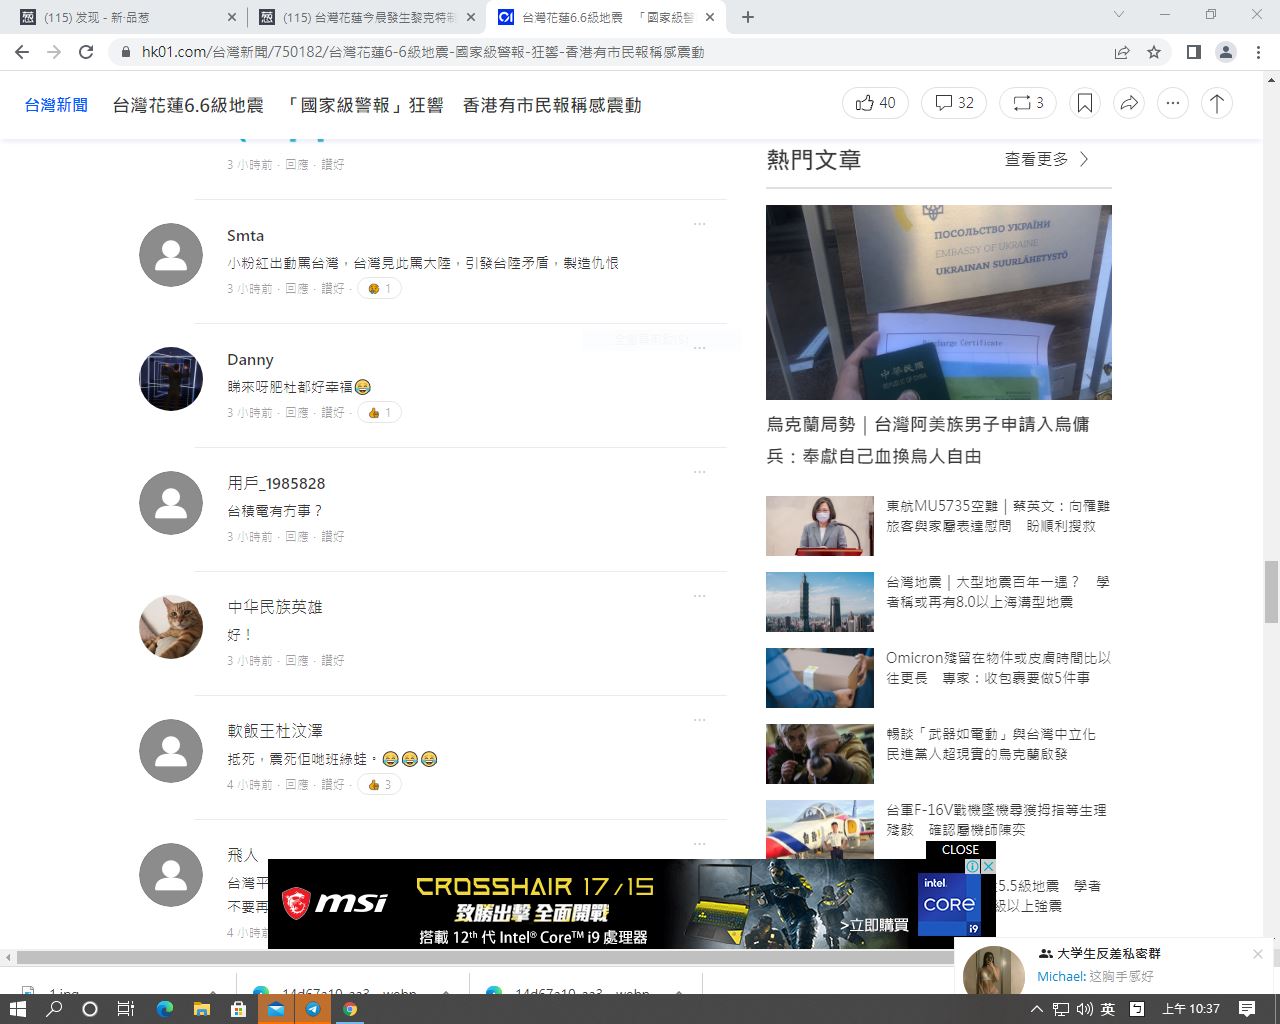Open options menu on 用戶_1985828's comment

tap(700, 472)
